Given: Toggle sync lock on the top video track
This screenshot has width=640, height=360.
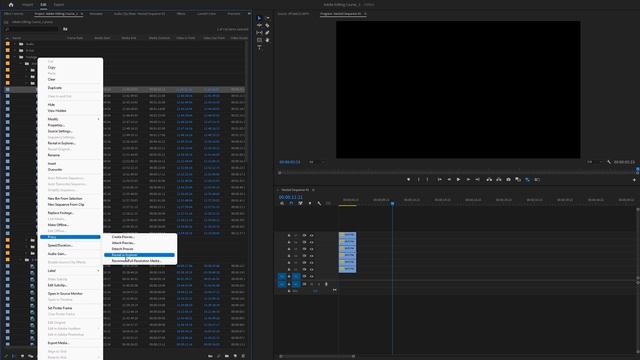Looking at the screenshot, I should pos(304,236).
